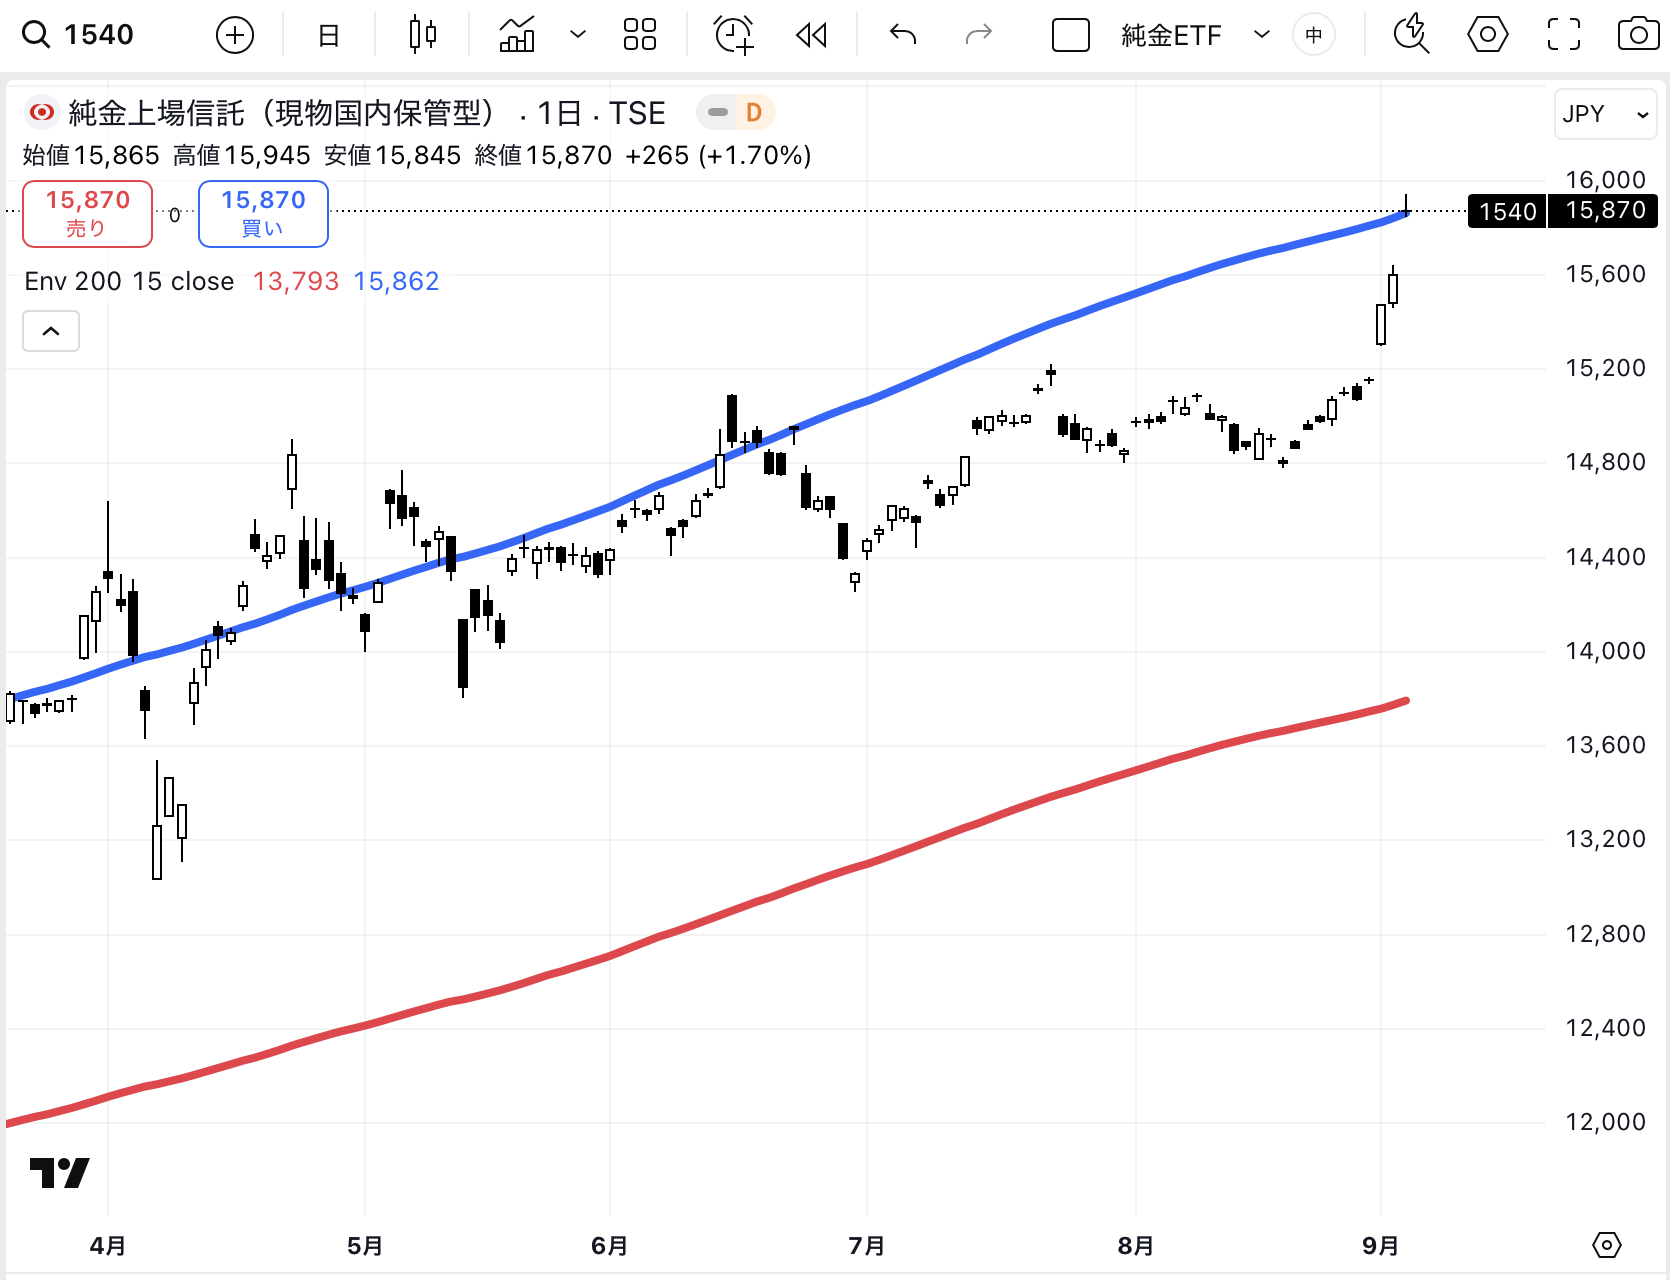Select the chart layout square icon
Viewport: 1670px width, 1280px height.
point(1071,36)
